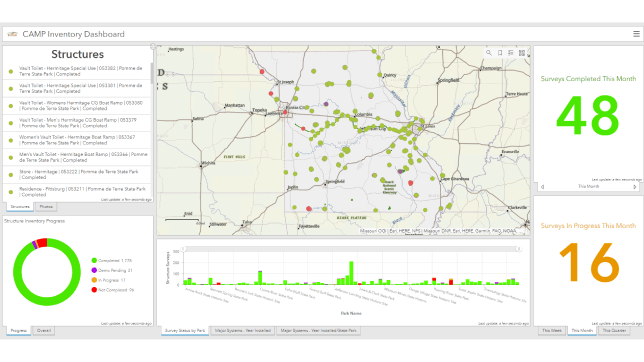The image size is (644, 362).
Task: Click the Not Completed red swatch
Action: tap(94, 290)
